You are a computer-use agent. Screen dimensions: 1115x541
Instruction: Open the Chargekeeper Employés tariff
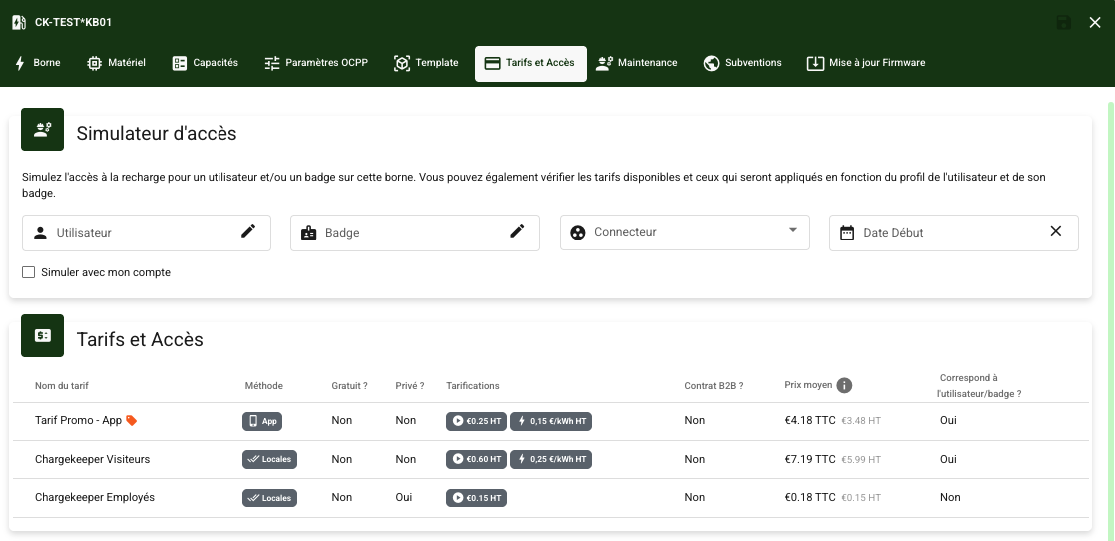pos(95,498)
